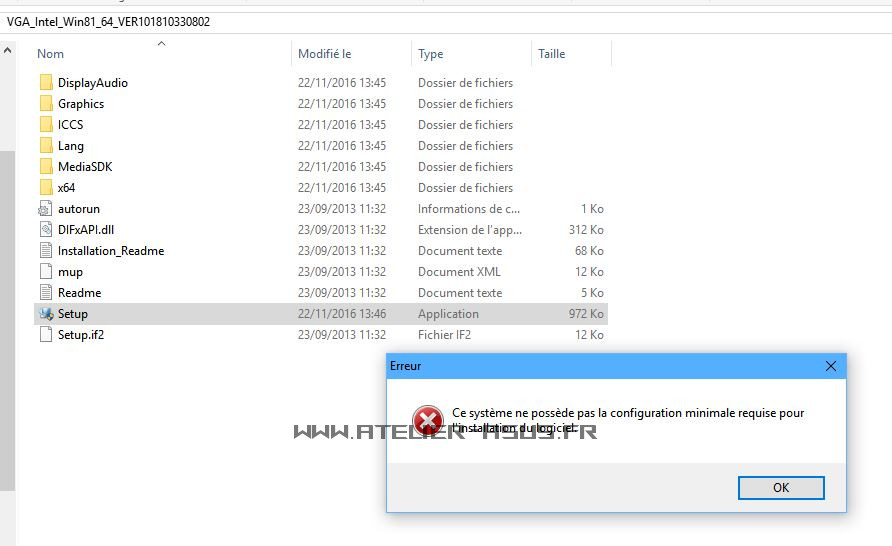The height and width of the screenshot is (546, 892).
Task: Click the Readme document icon
Action: 46,293
